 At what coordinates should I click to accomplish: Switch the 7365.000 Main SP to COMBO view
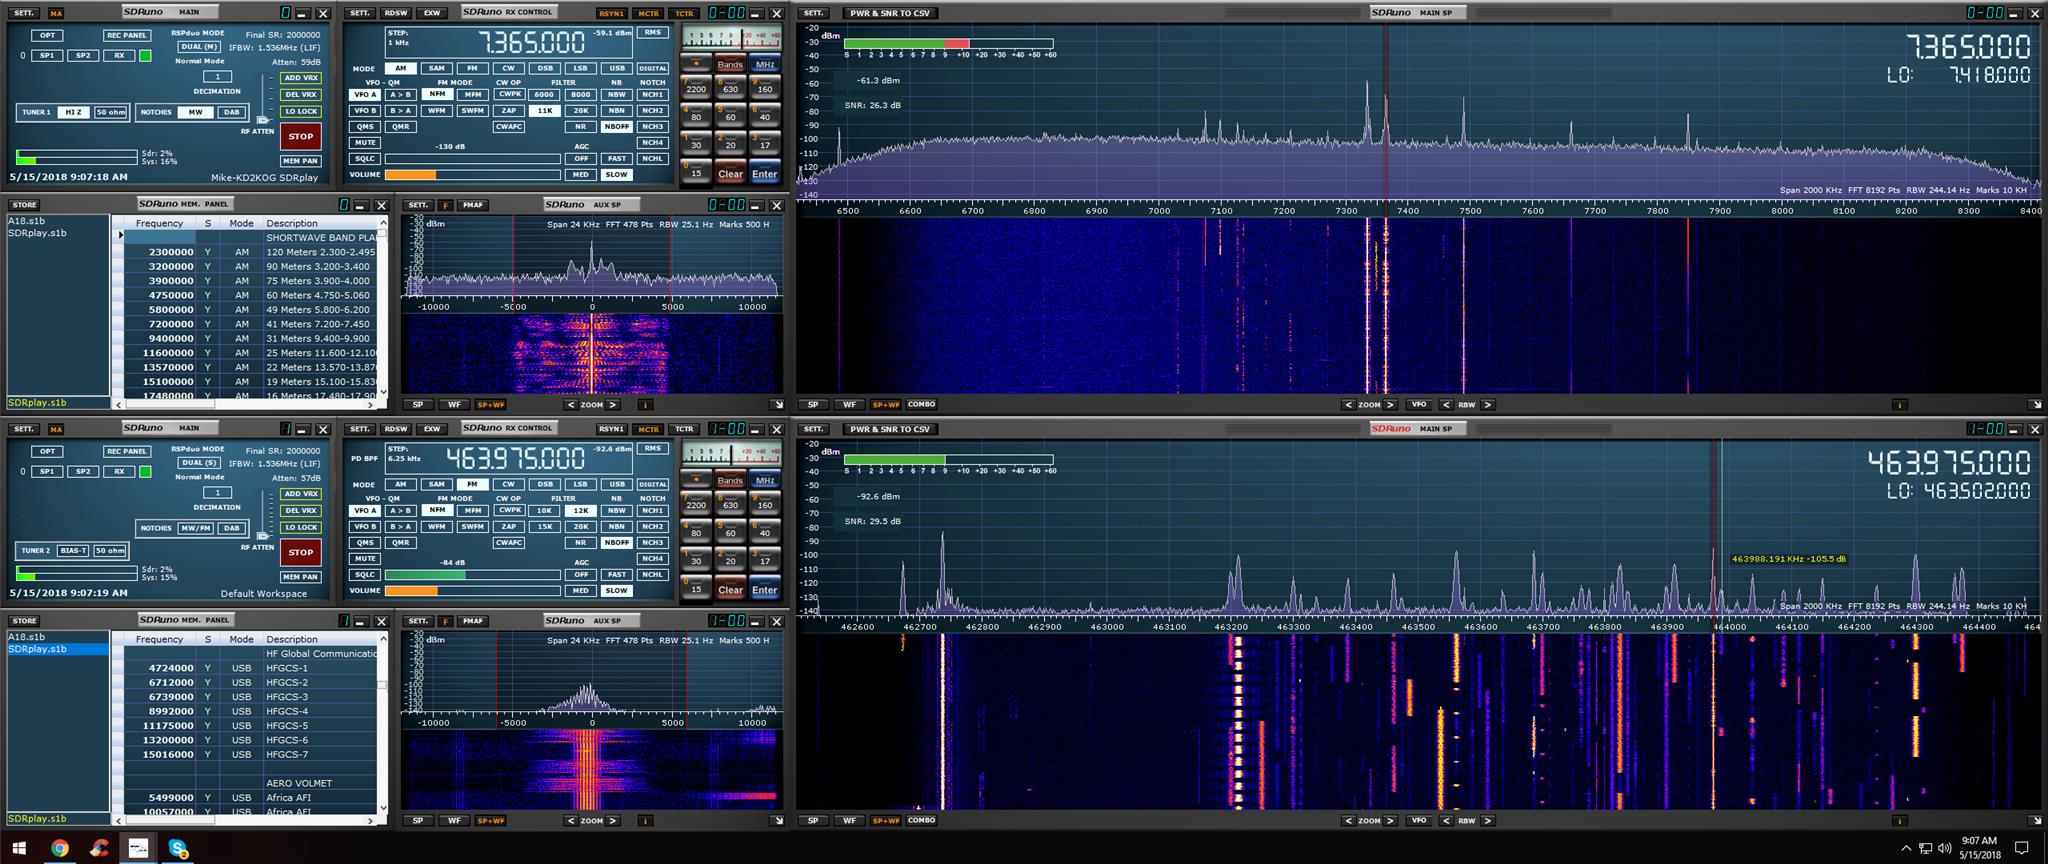921,405
